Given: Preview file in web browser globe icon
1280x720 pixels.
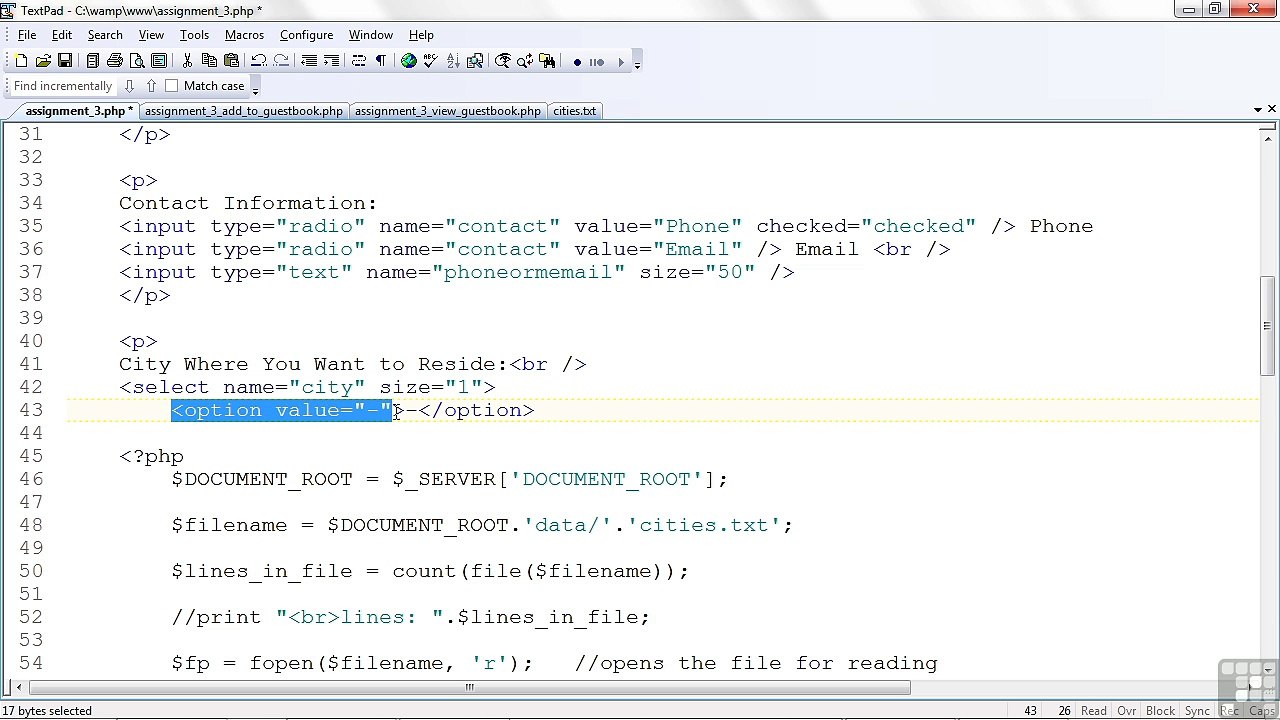Looking at the screenshot, I should 409,61.
